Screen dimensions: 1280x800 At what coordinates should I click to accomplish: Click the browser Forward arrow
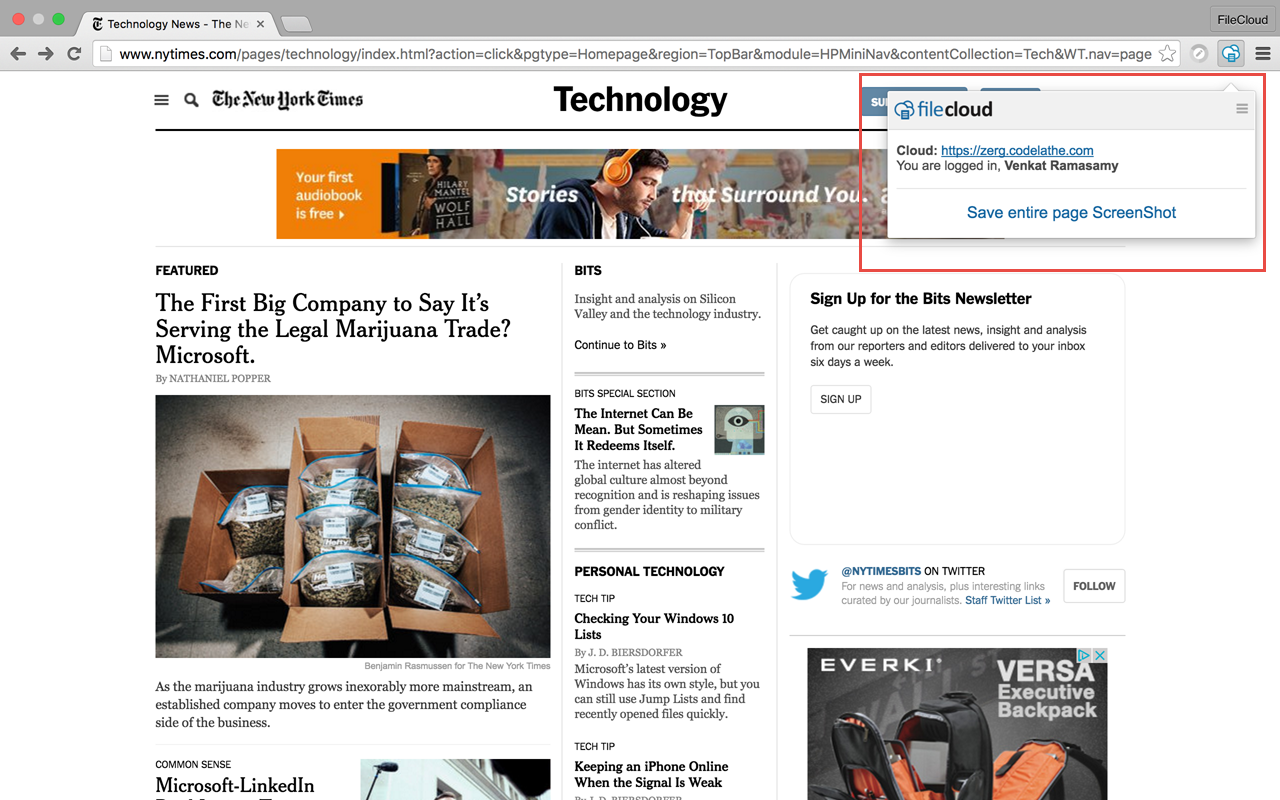tap(46, 54)
